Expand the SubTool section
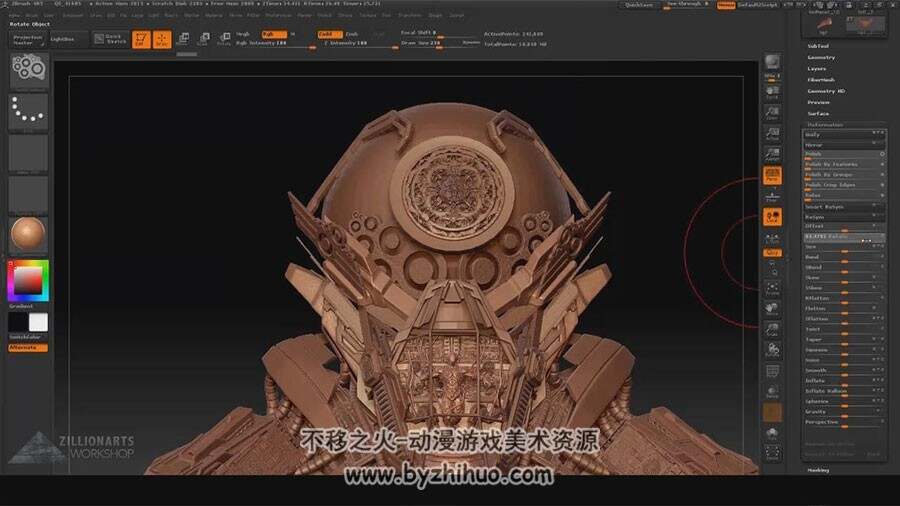The width and height of the screenshot is (900, 506). tap(818, 46)
